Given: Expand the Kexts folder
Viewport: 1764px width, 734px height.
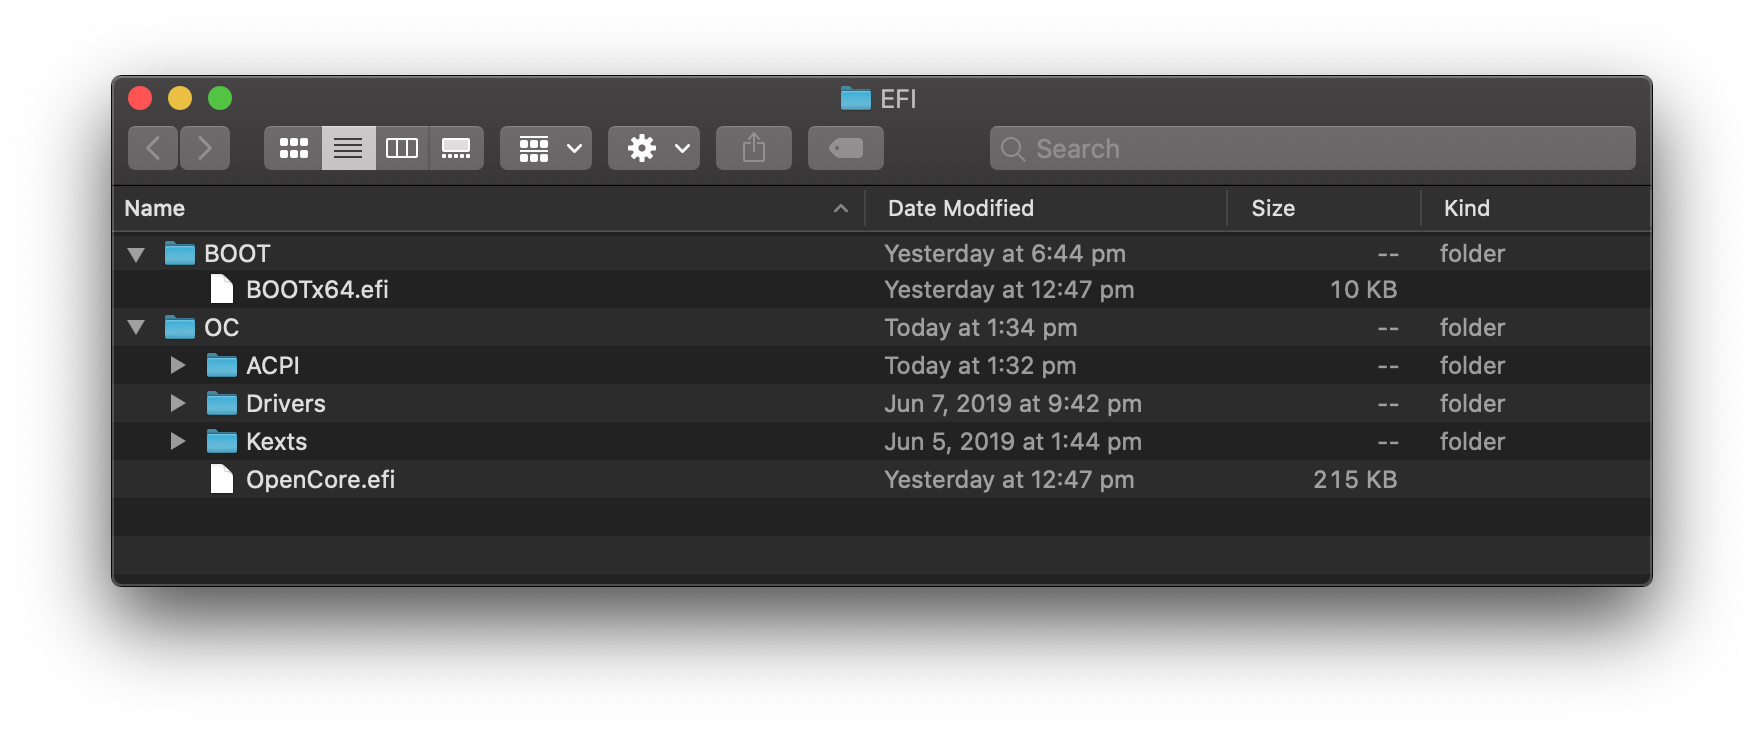Looking at the screenshot, I should [178, 442].
